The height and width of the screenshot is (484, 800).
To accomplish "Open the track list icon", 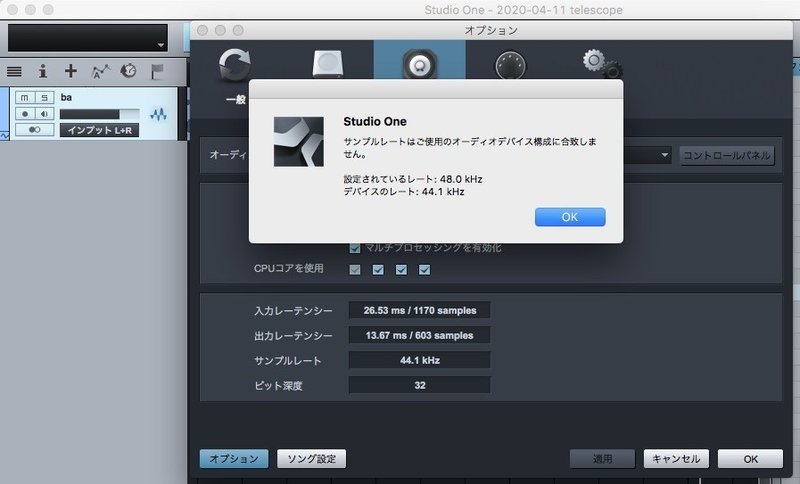I will click(14, 71).
